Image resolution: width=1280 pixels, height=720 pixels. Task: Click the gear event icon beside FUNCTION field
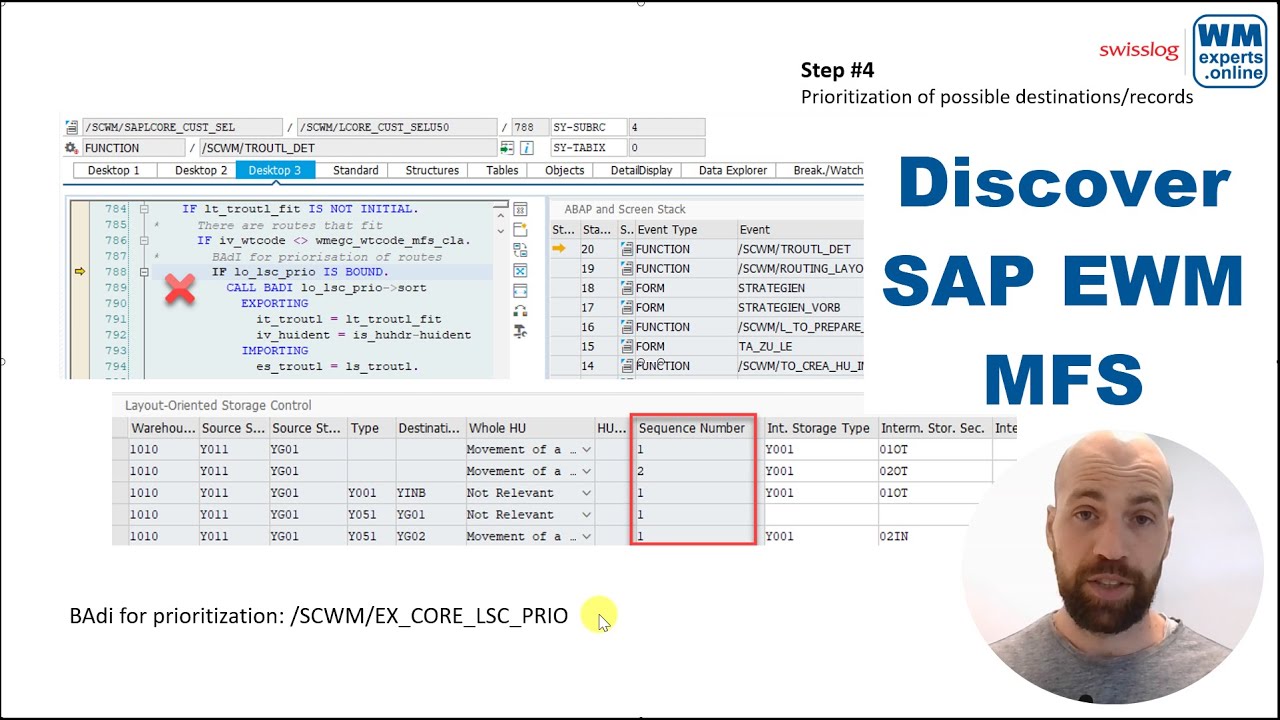click(71, 148)
